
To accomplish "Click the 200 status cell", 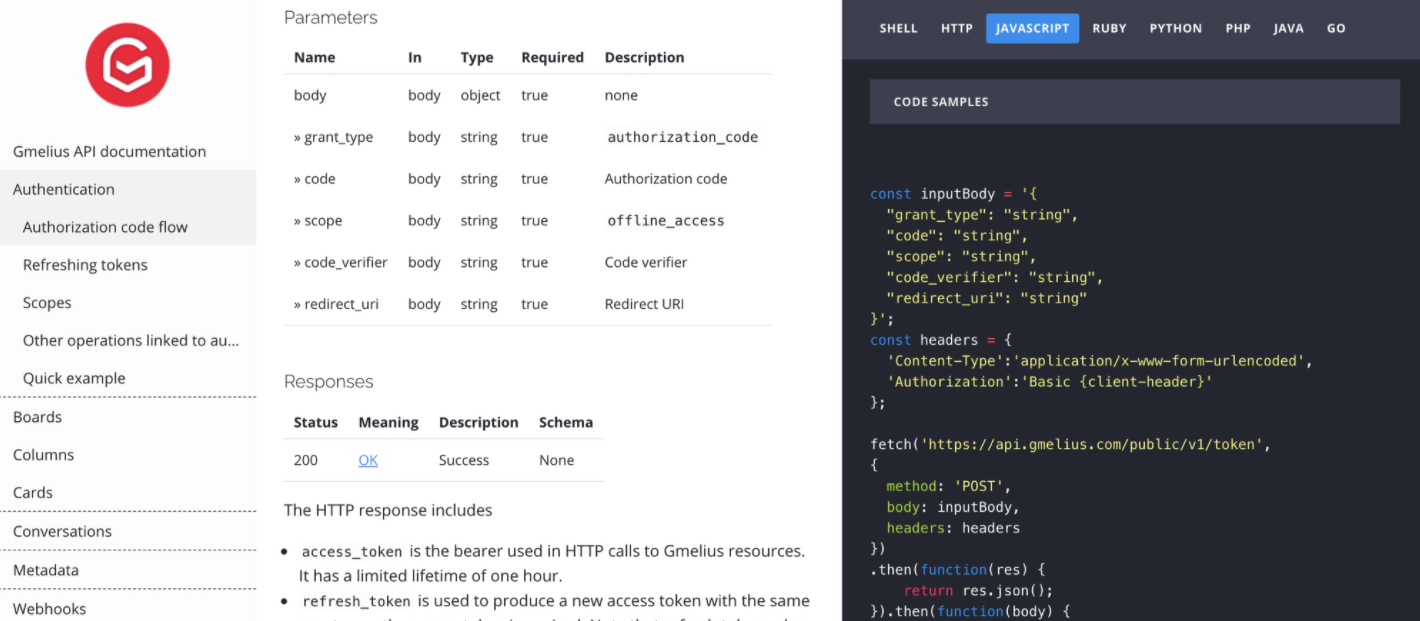I will [306, 460].
